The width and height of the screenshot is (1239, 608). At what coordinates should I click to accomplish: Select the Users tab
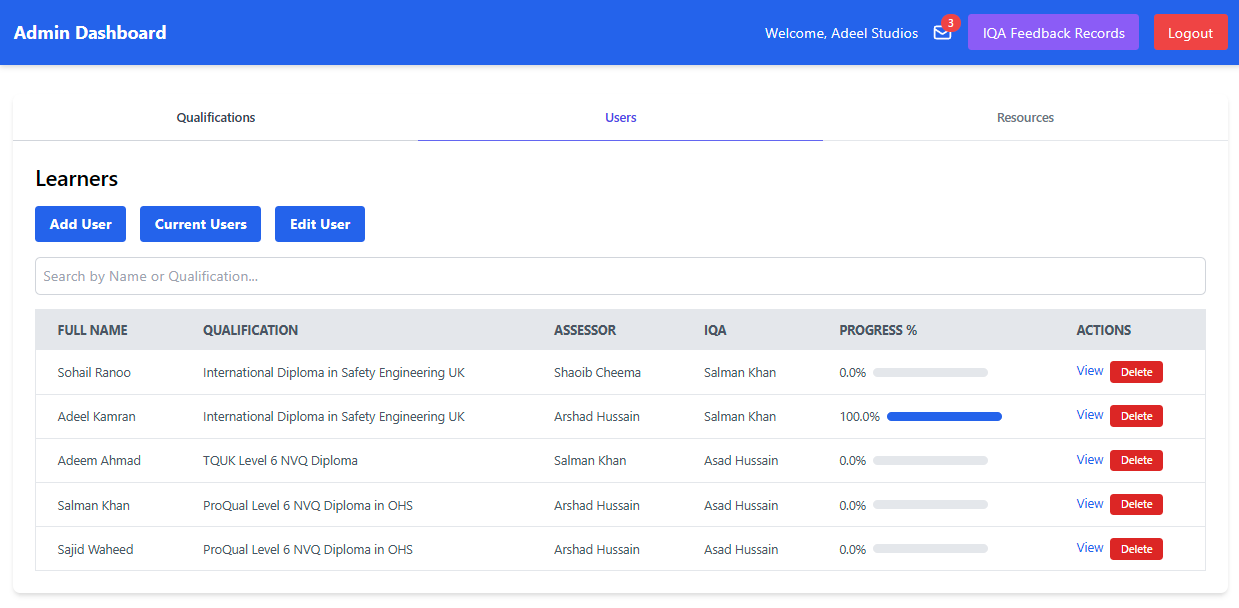(x=620, y=118)
